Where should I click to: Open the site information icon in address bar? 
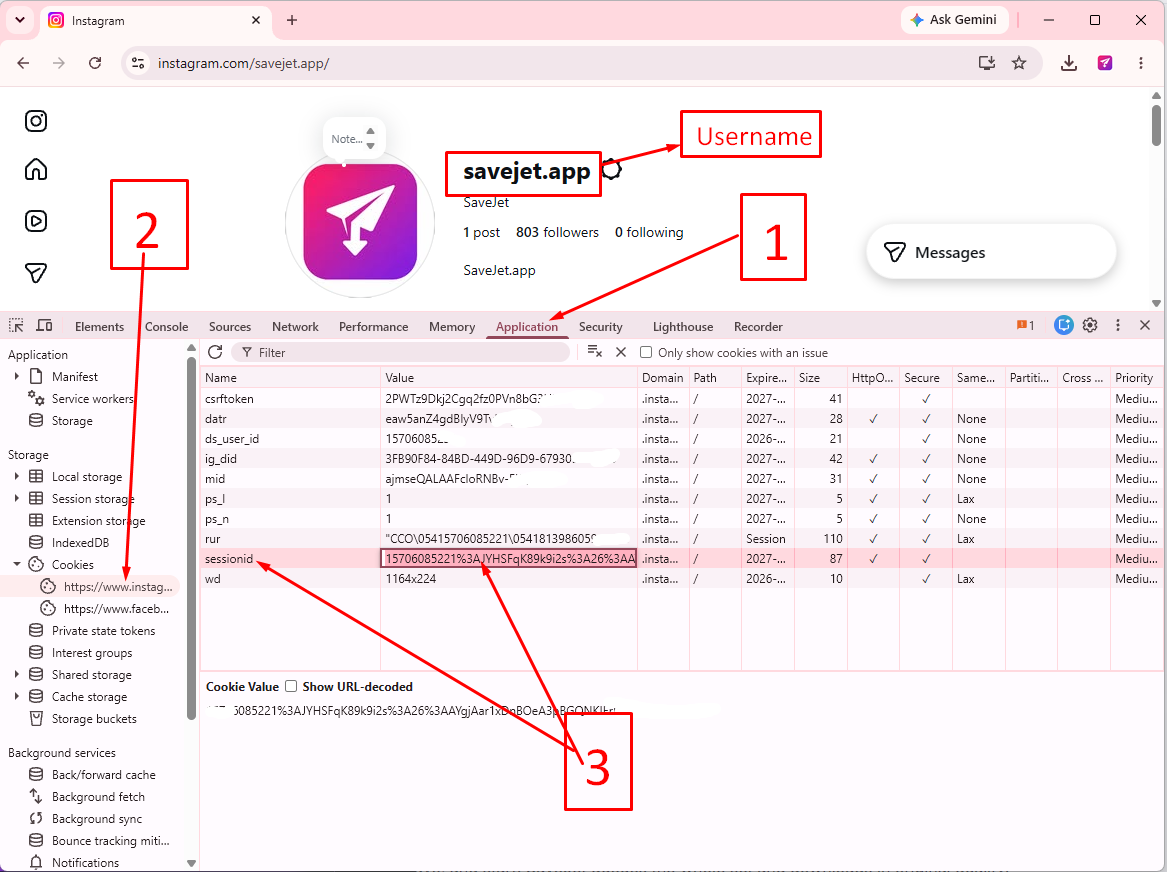(138, 63)
